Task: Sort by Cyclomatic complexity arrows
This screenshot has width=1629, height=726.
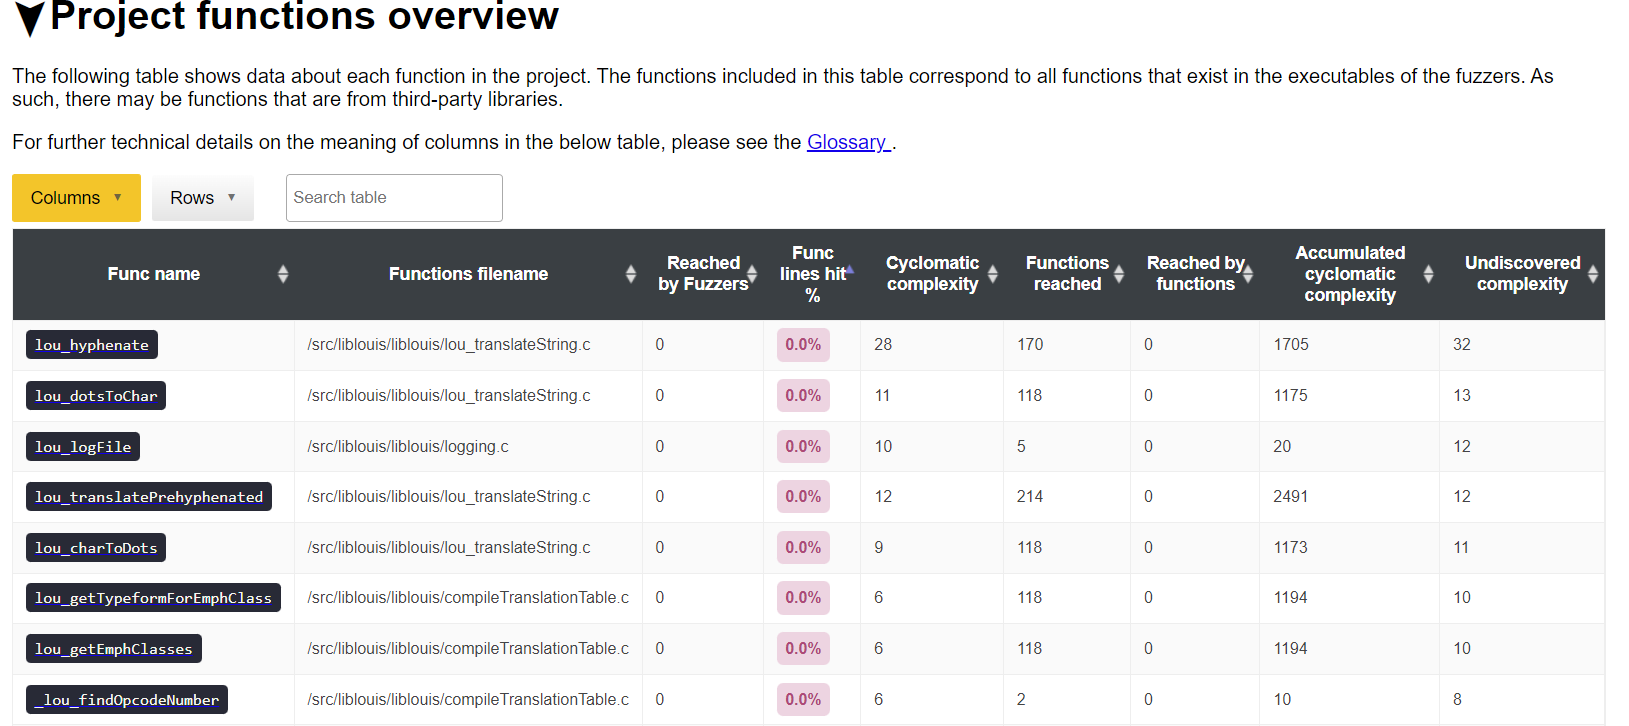Action: coord(993,274)
